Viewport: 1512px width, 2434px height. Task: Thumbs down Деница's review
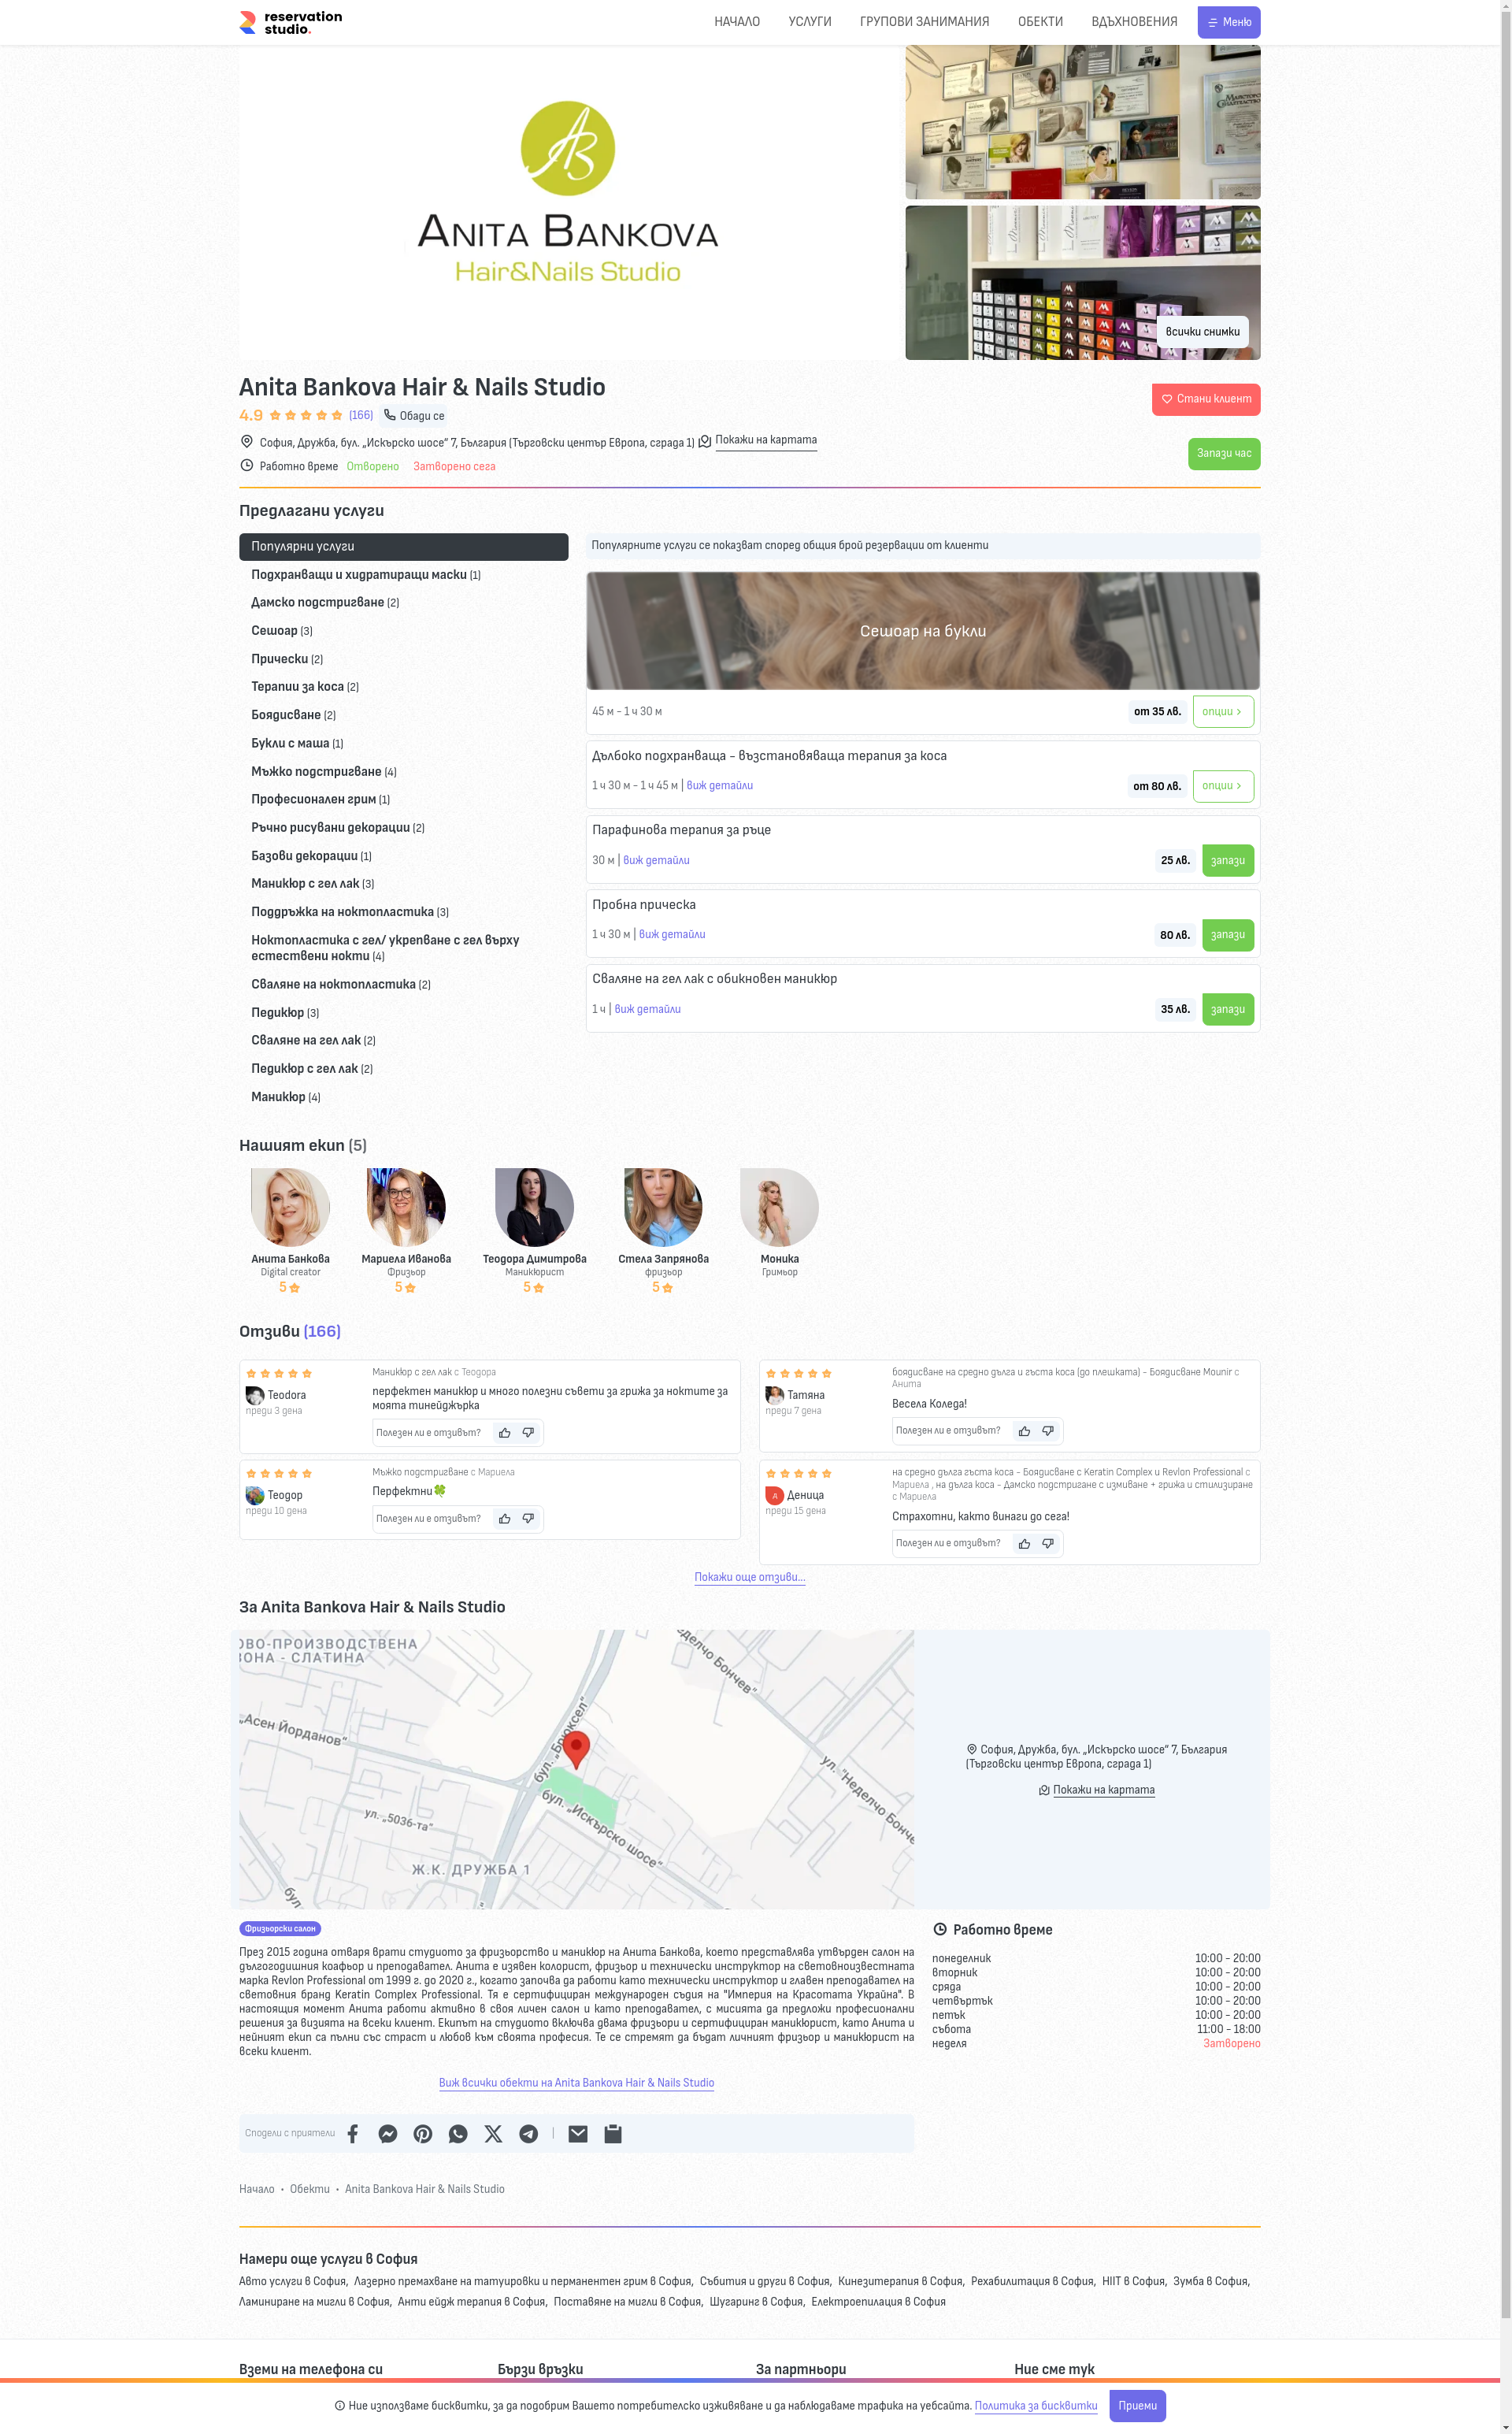pyautogui.click(x=1048, y=1544)
